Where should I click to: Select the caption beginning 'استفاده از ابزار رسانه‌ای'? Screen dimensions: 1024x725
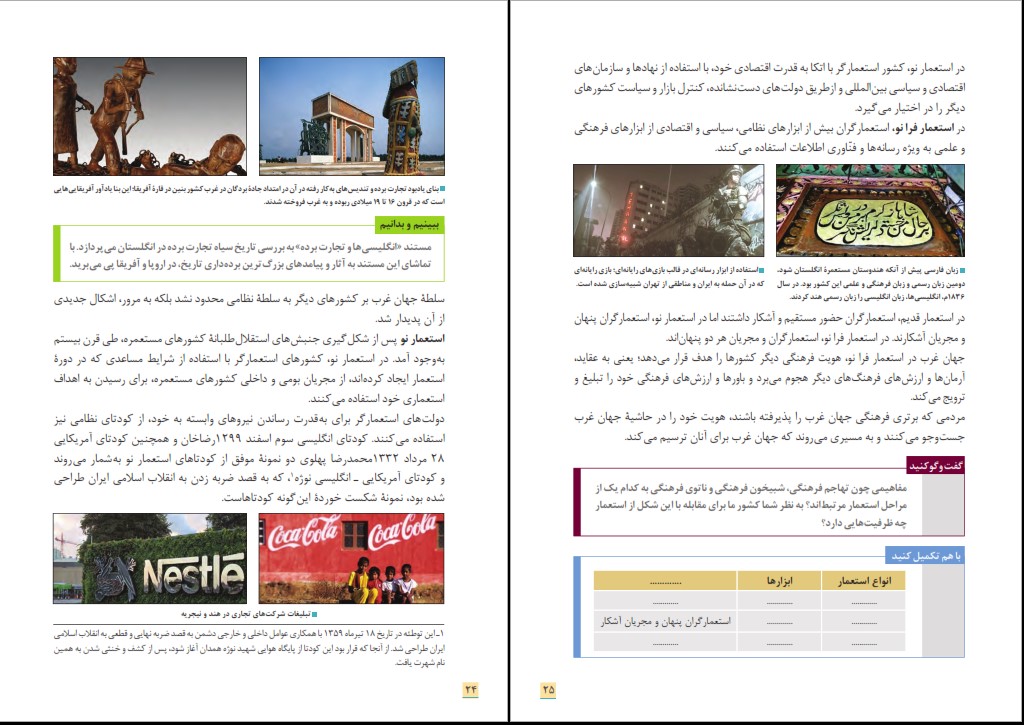[x=669, y=277]
